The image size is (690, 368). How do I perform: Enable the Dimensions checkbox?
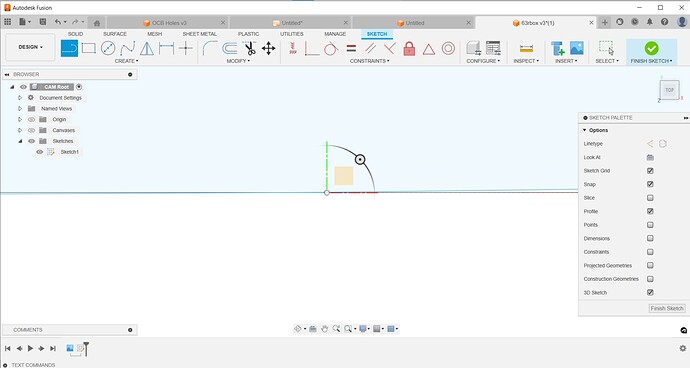pos(650,238)
